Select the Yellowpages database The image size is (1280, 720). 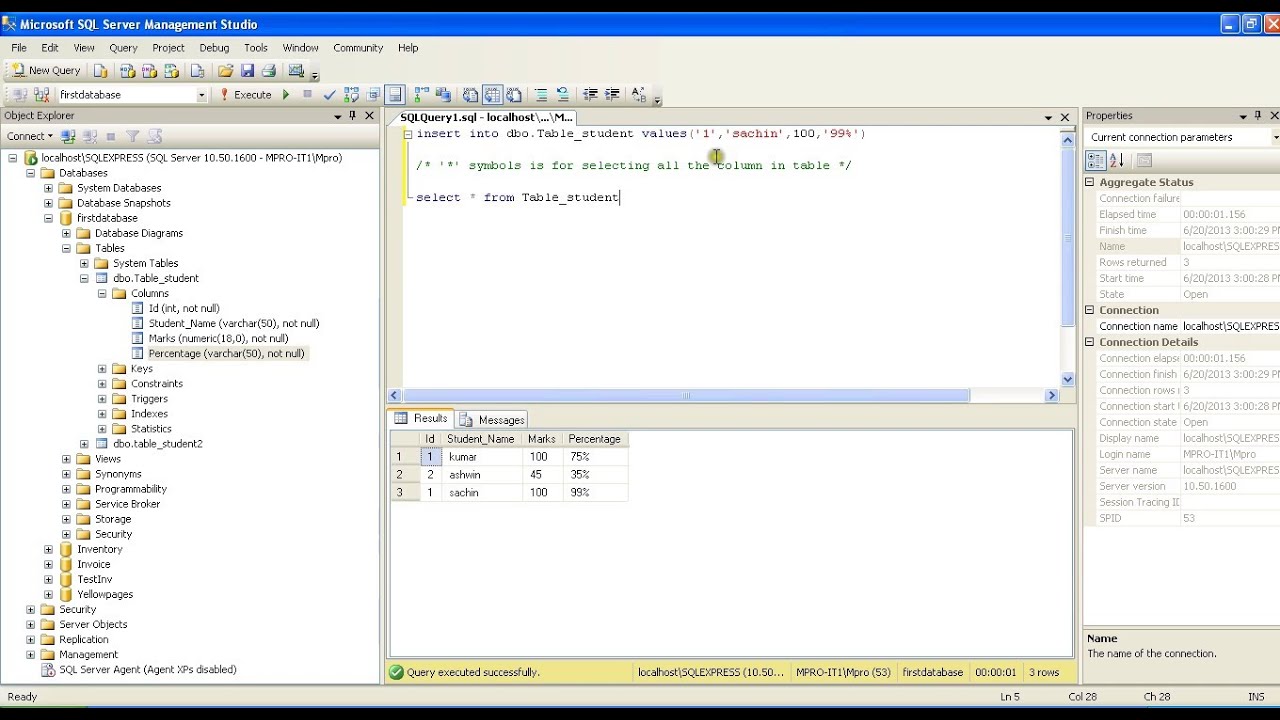pyautogui.click(x=105, y=594)
